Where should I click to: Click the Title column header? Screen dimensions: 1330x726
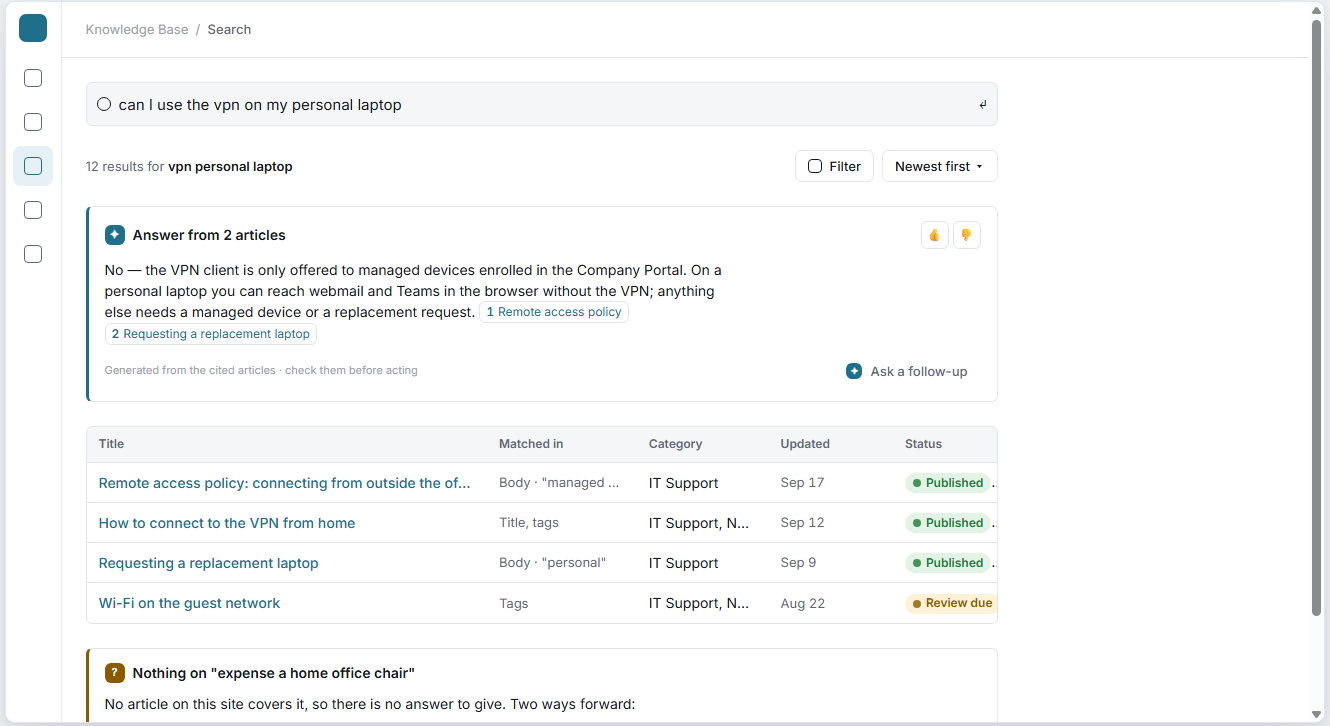click(112, 444)
